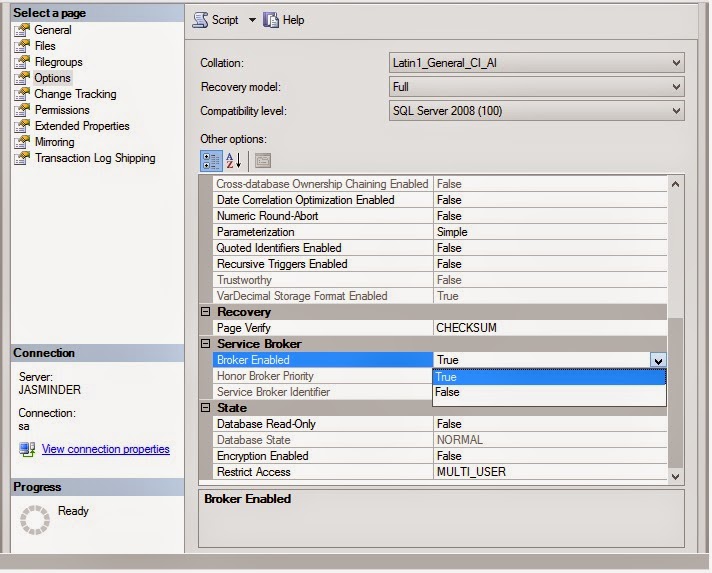Select the Honor Broker Priority row

coord(323,376)
